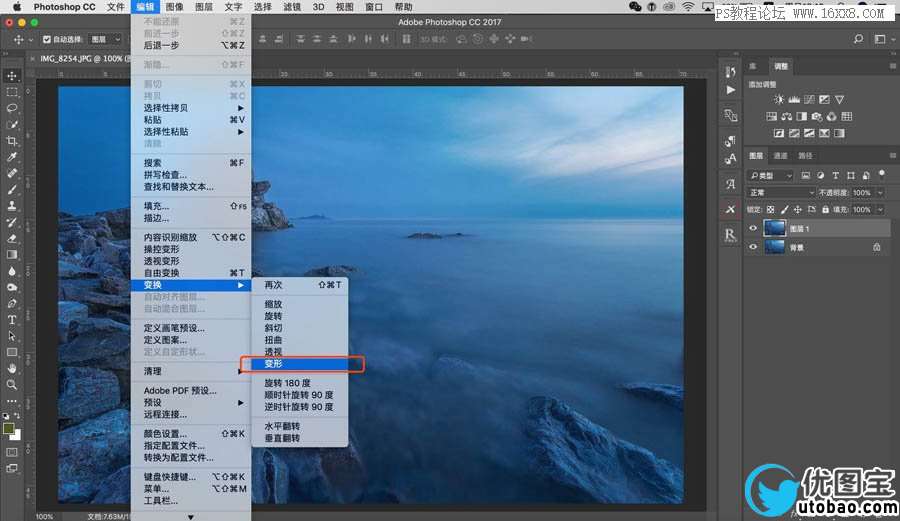900x521 pixels.
Task: Toggle the layer filter on/off switch
Action: [x=882, y=174]
